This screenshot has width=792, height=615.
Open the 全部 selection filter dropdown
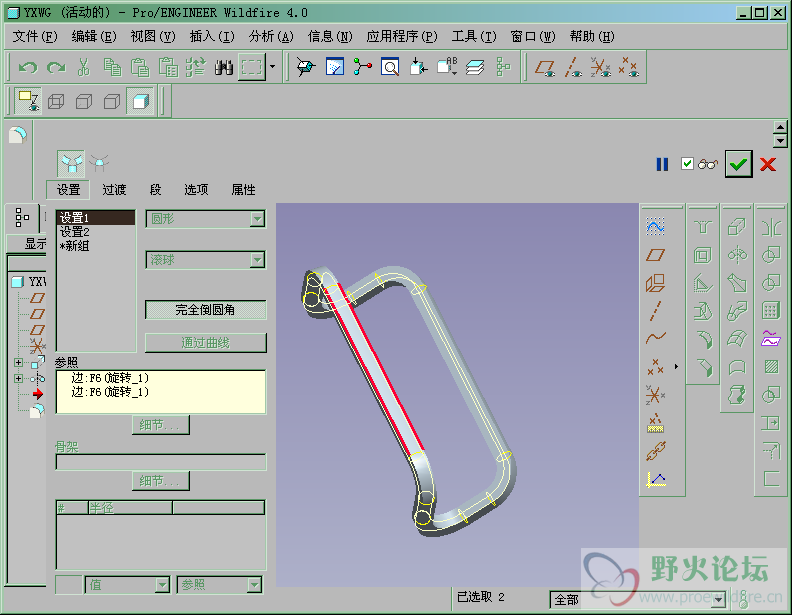[719, 599]
